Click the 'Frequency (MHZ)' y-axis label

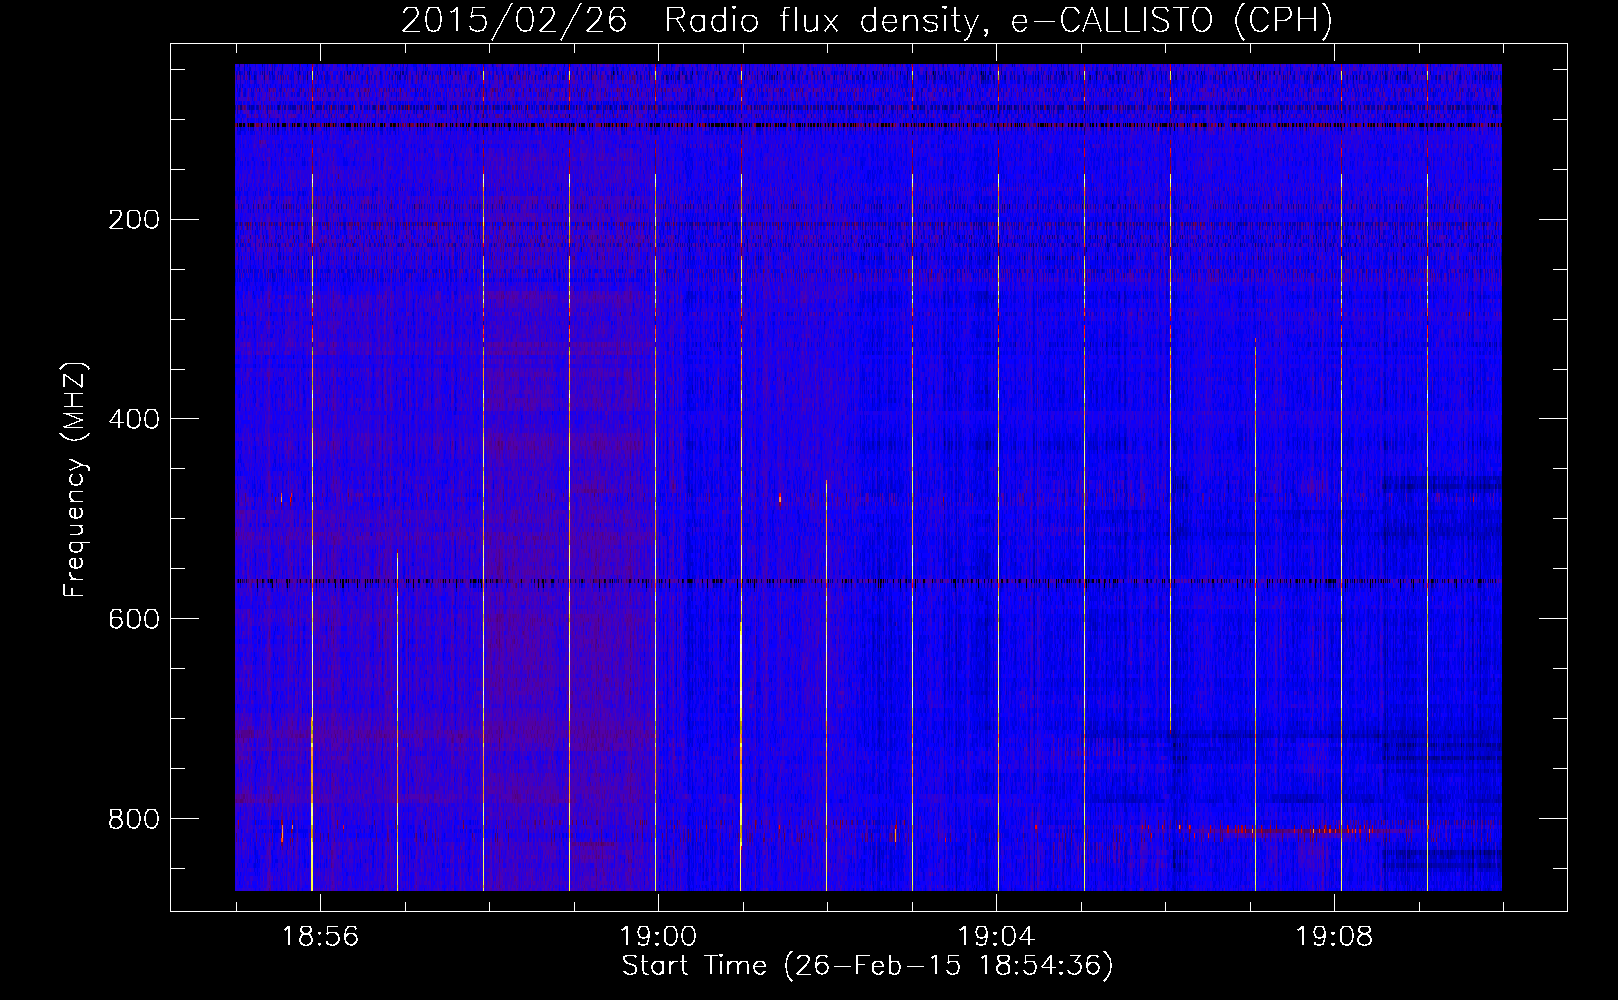(75, 480)
